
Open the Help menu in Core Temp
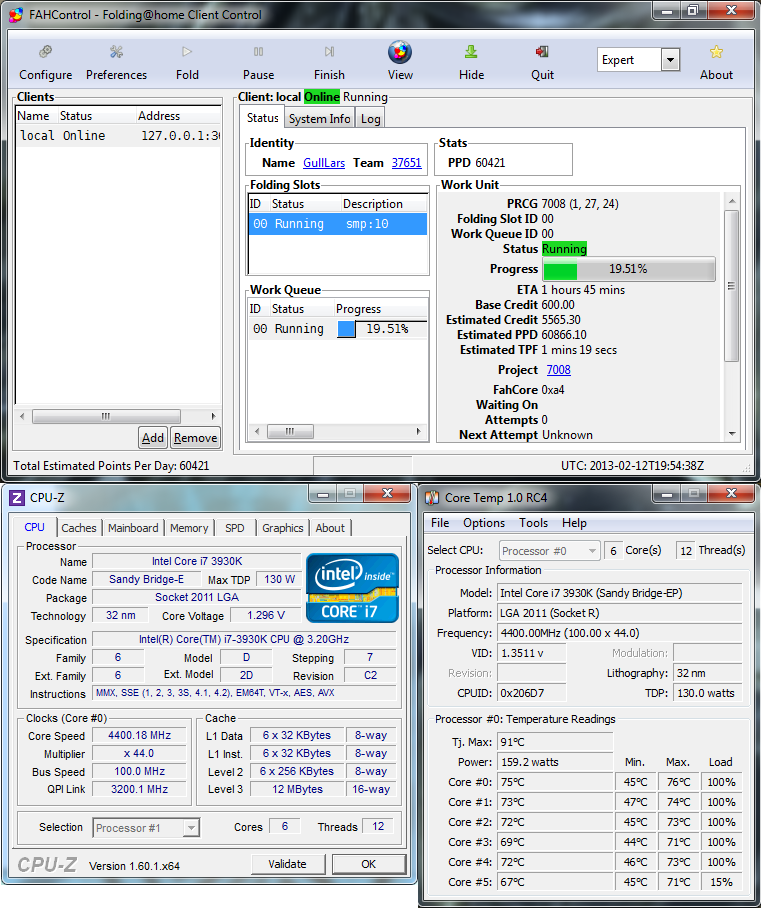pos(574,523)
